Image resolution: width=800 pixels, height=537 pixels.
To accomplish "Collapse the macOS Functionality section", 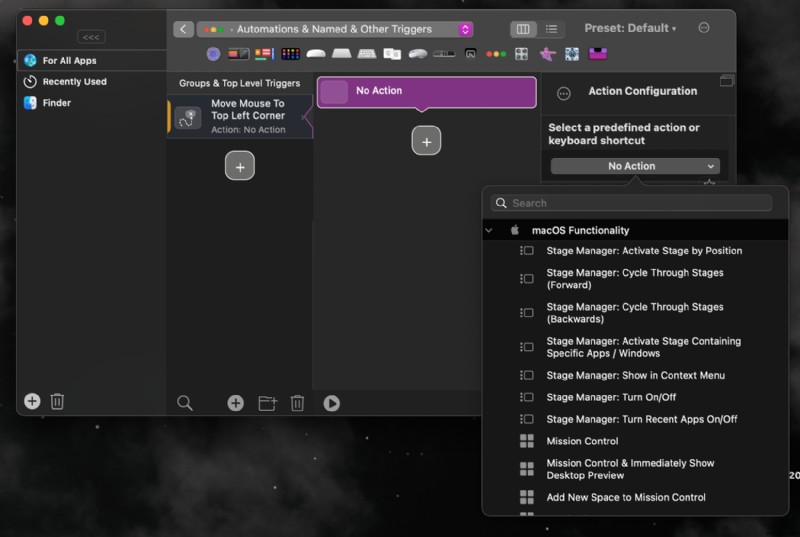I will [489, 231].
